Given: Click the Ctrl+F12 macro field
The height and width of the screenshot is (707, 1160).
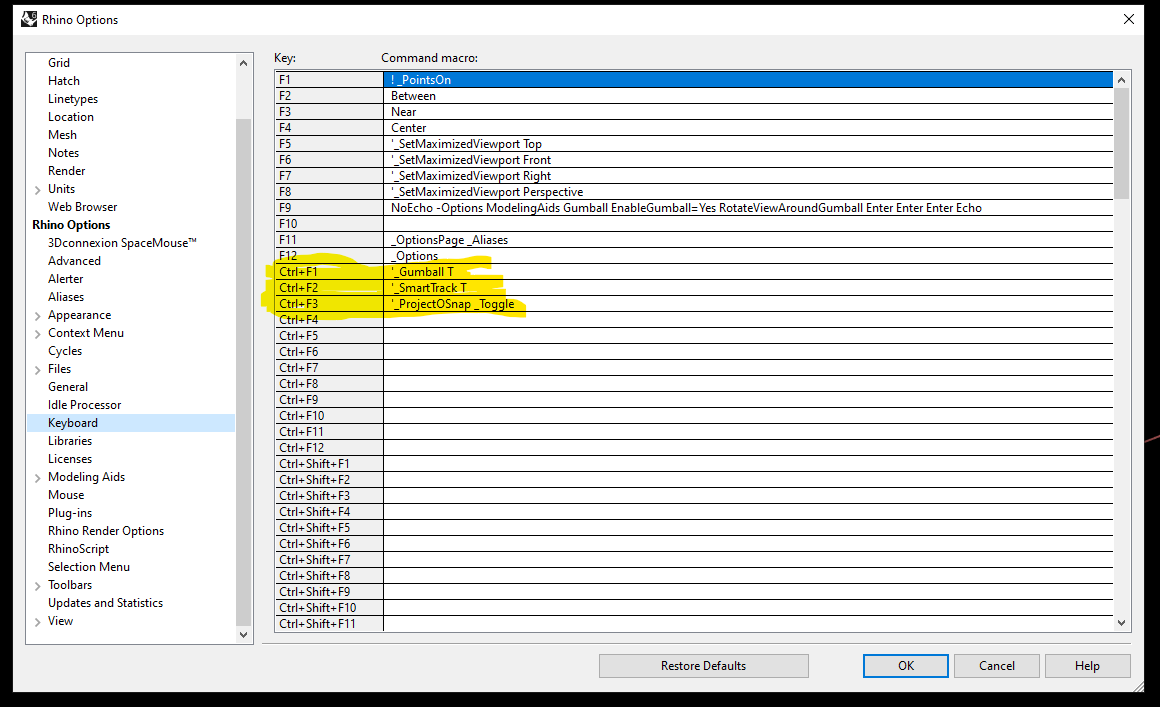Looking at the screenshot, I should [748, 448].
